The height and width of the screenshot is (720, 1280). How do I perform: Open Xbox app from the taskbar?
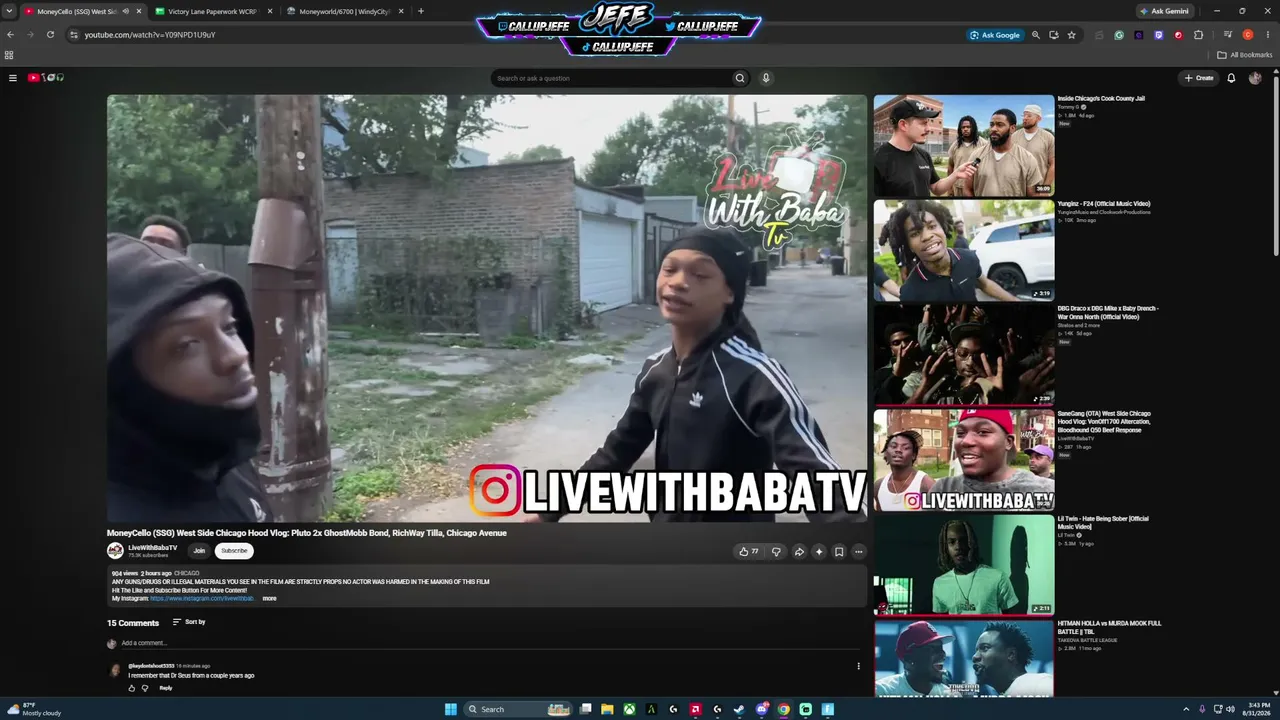[629, 710]
